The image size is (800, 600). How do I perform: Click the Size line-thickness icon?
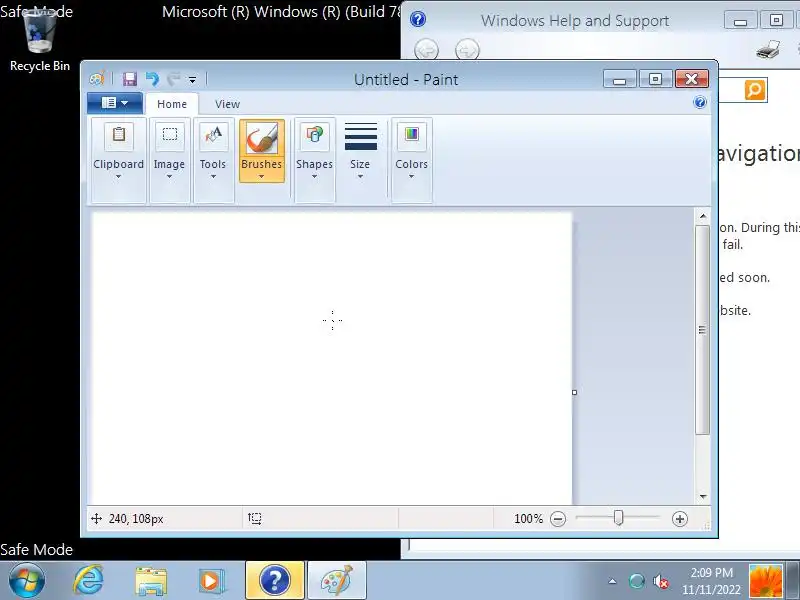tap(361, 136)
